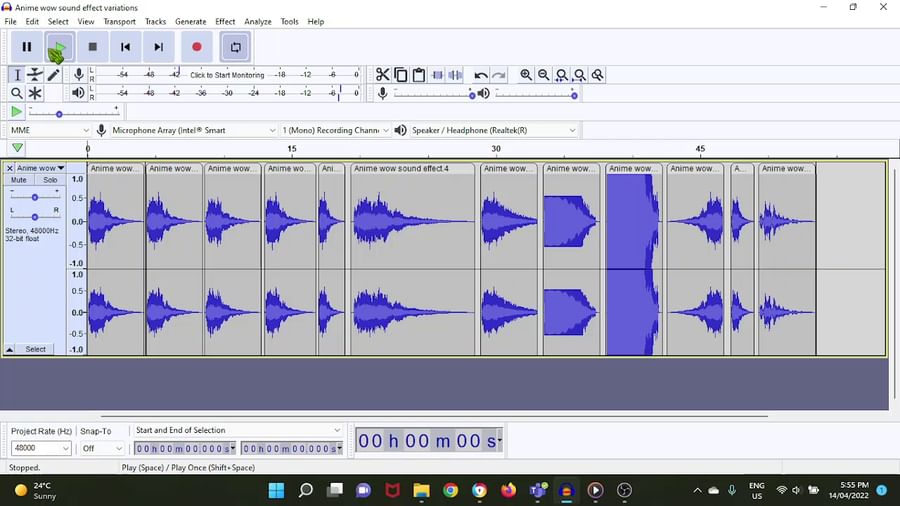Viewport: 900px width, 506px height.
Task: Click Trim audio outside selection icon
Action: (437, 75)
